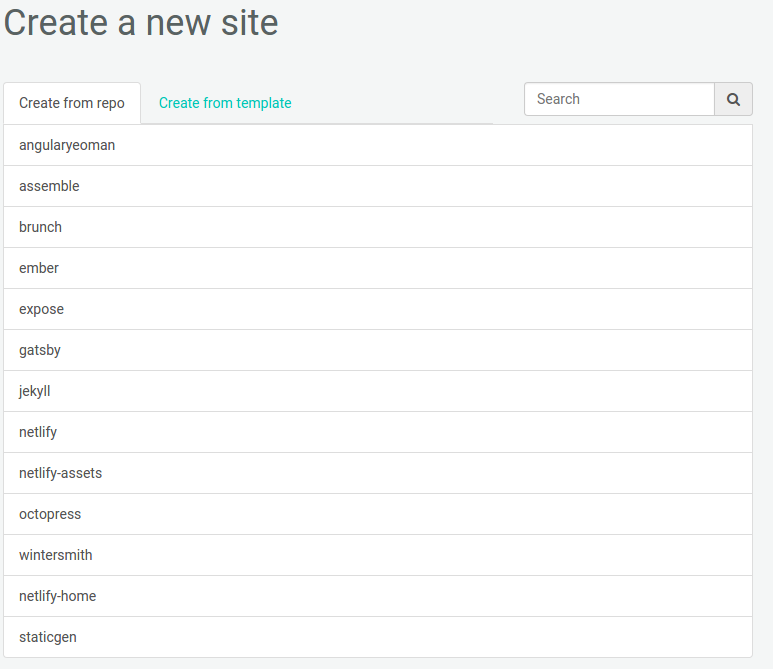The width and height of the screenshot is (773, 669).
Task: Select the jekyll repo
Action: click(x=378, y=390)
